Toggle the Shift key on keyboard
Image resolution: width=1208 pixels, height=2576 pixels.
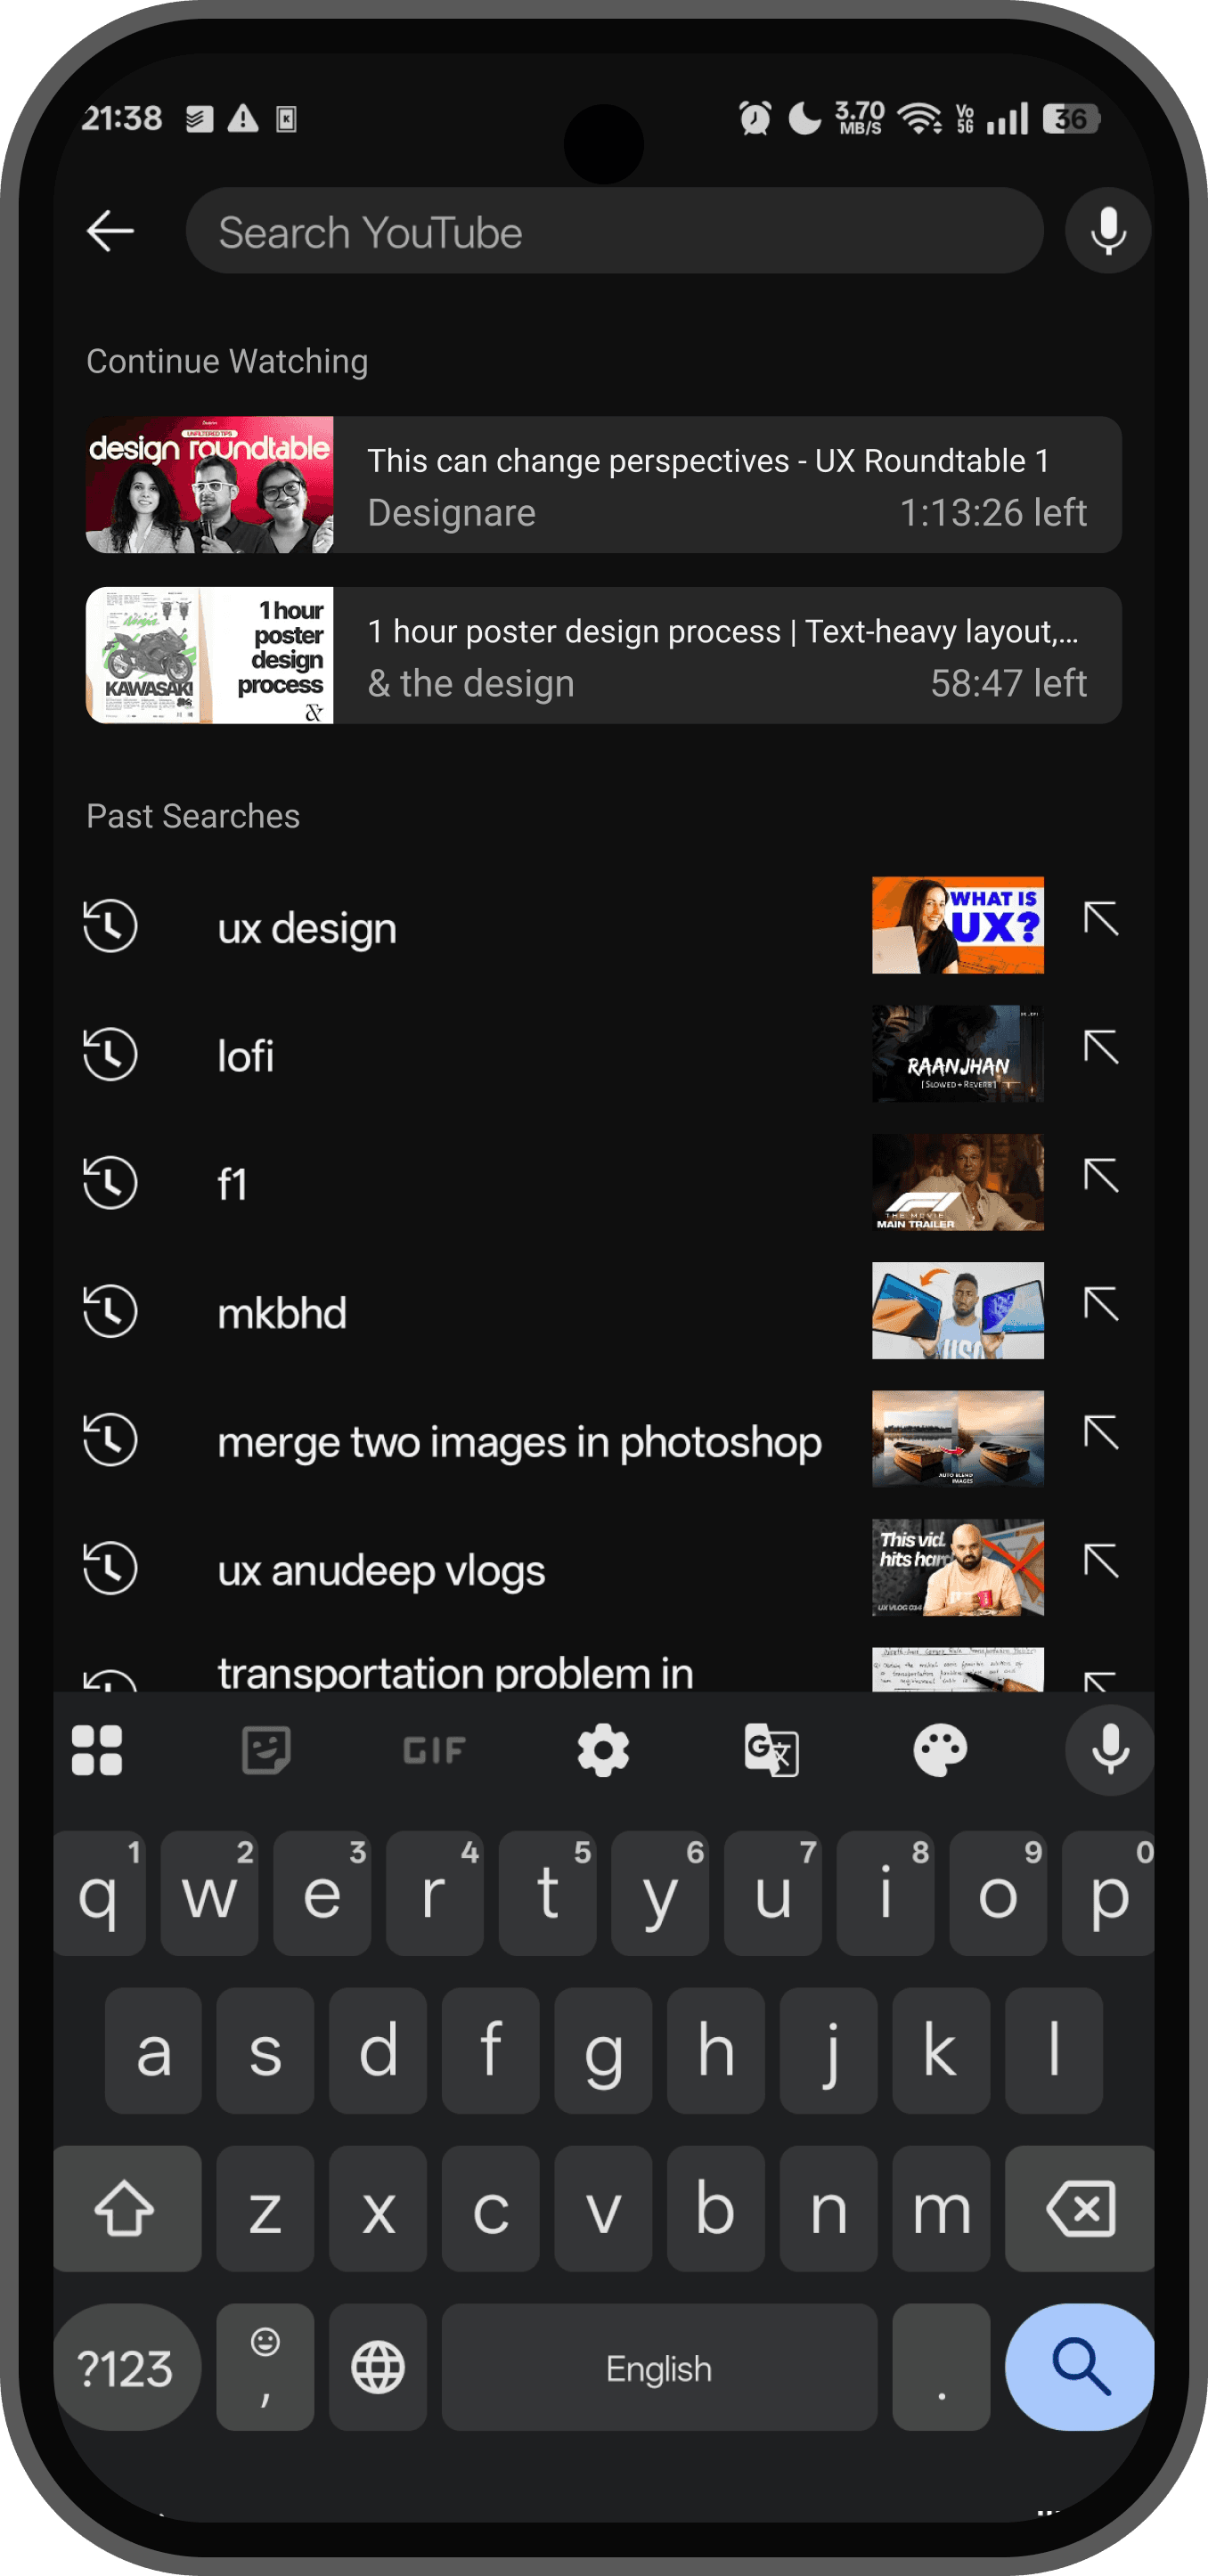(125, 2208)
